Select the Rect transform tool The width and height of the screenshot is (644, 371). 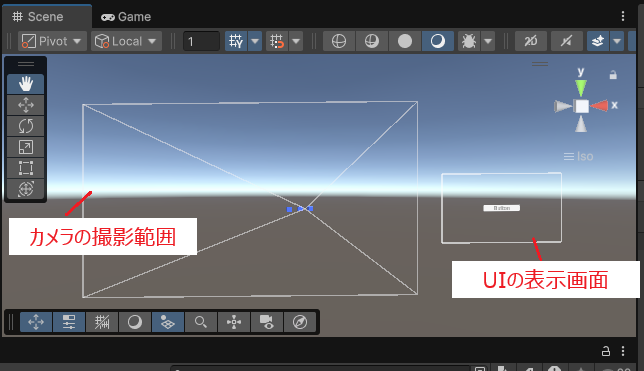(x=25, y=168)
